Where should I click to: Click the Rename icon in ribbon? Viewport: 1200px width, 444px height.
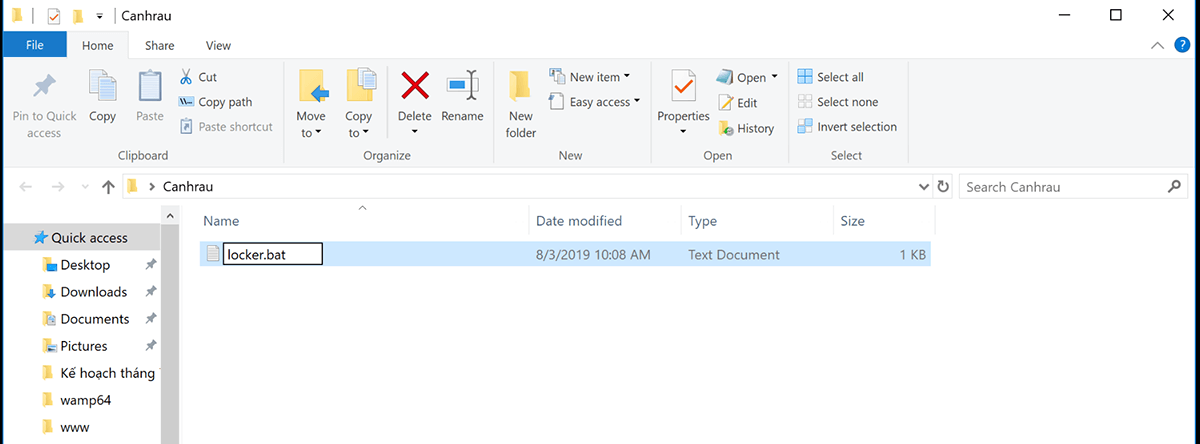(462, 88)
